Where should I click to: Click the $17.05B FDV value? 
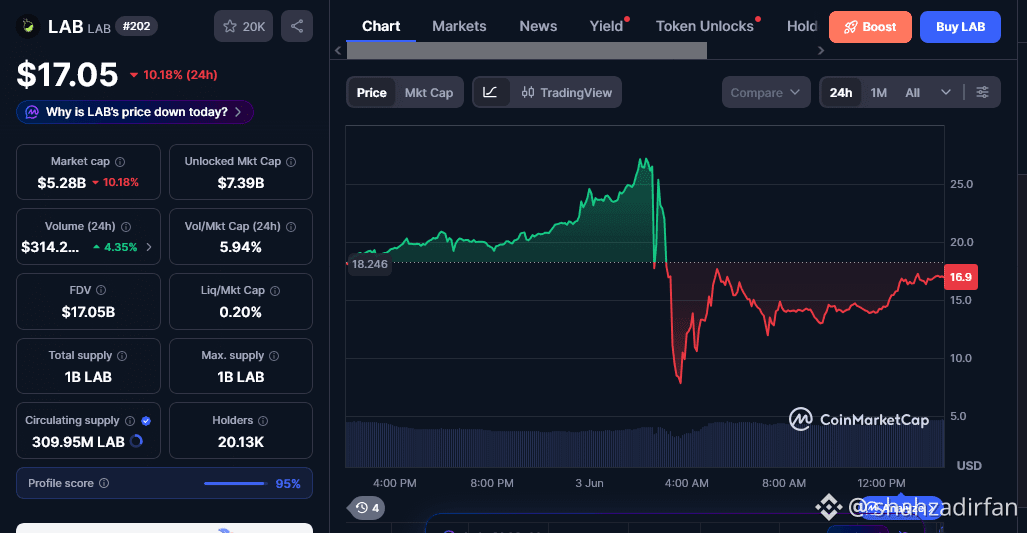(x=88, y=312)
